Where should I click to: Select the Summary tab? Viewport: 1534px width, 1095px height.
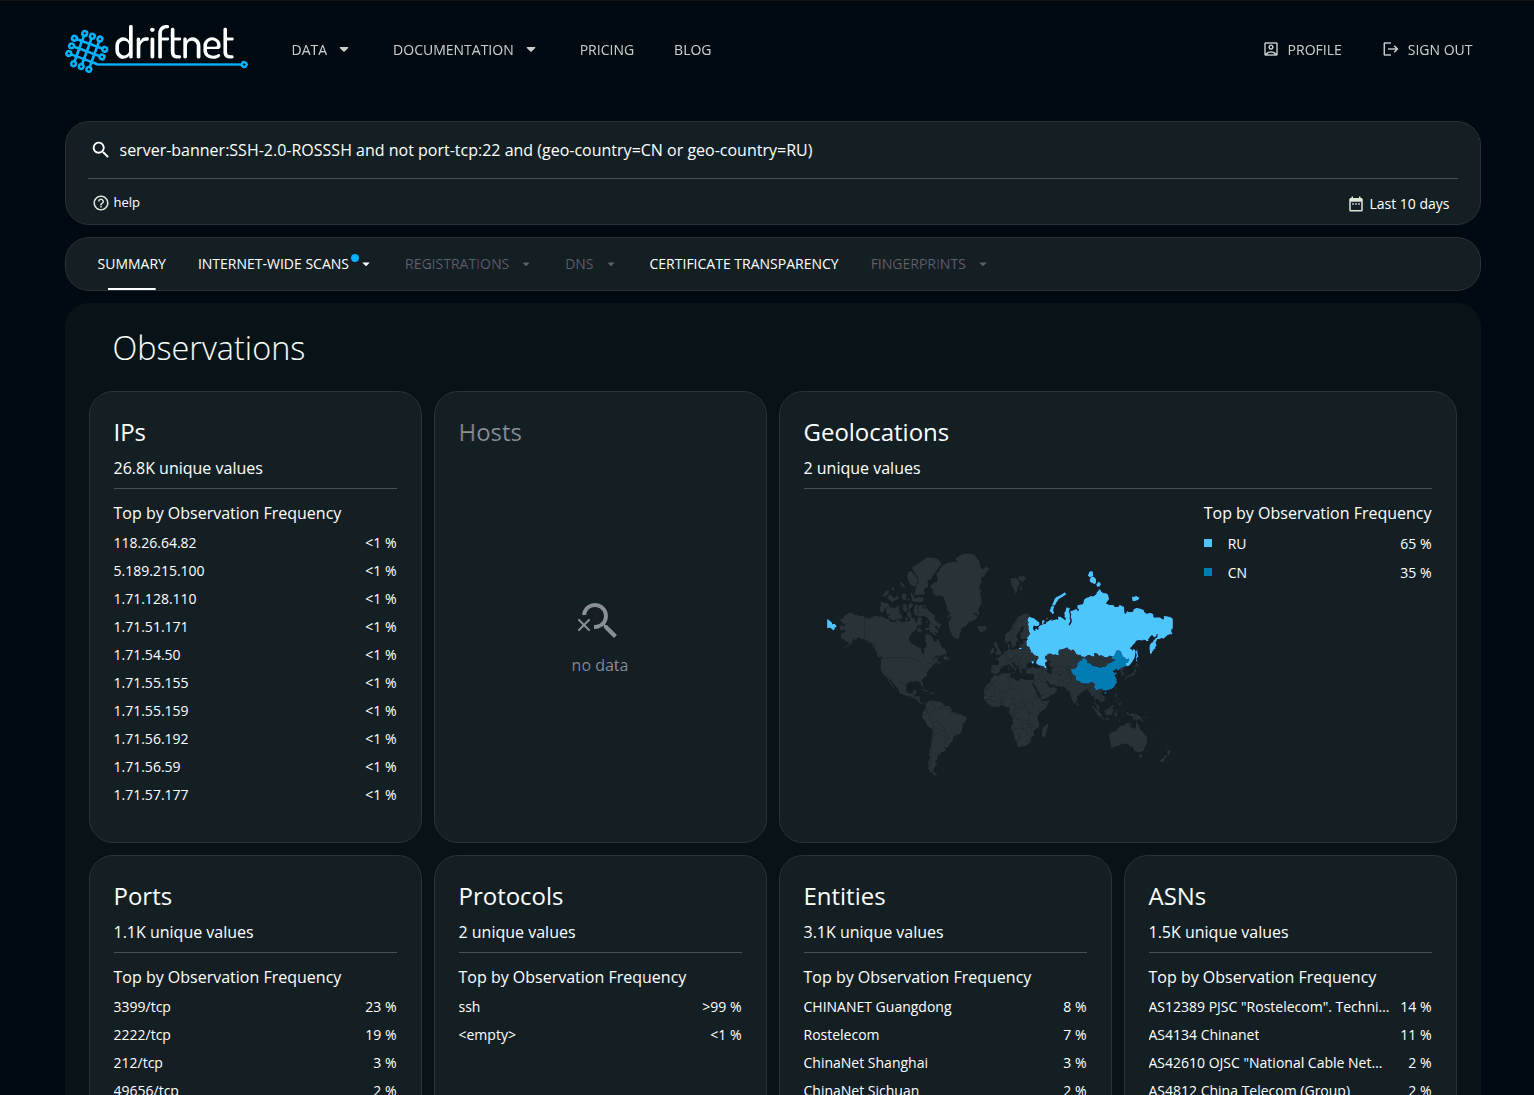click(x=131, y=263)
